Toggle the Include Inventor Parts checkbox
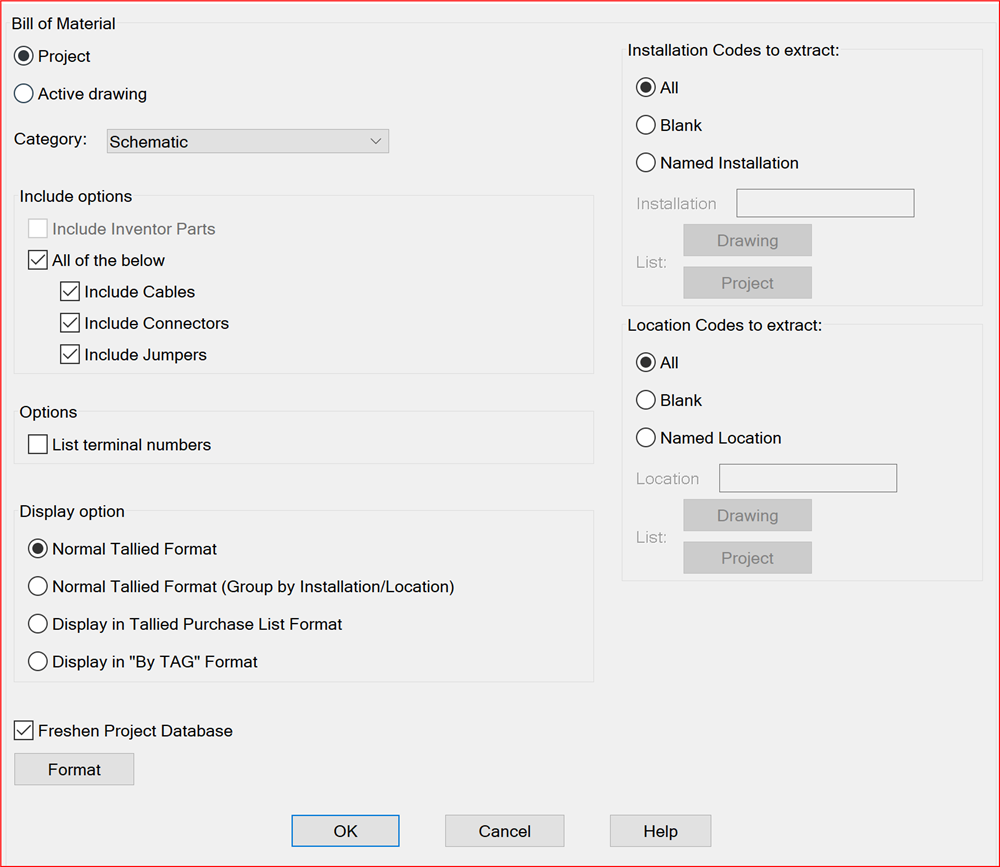 [38, 228]
